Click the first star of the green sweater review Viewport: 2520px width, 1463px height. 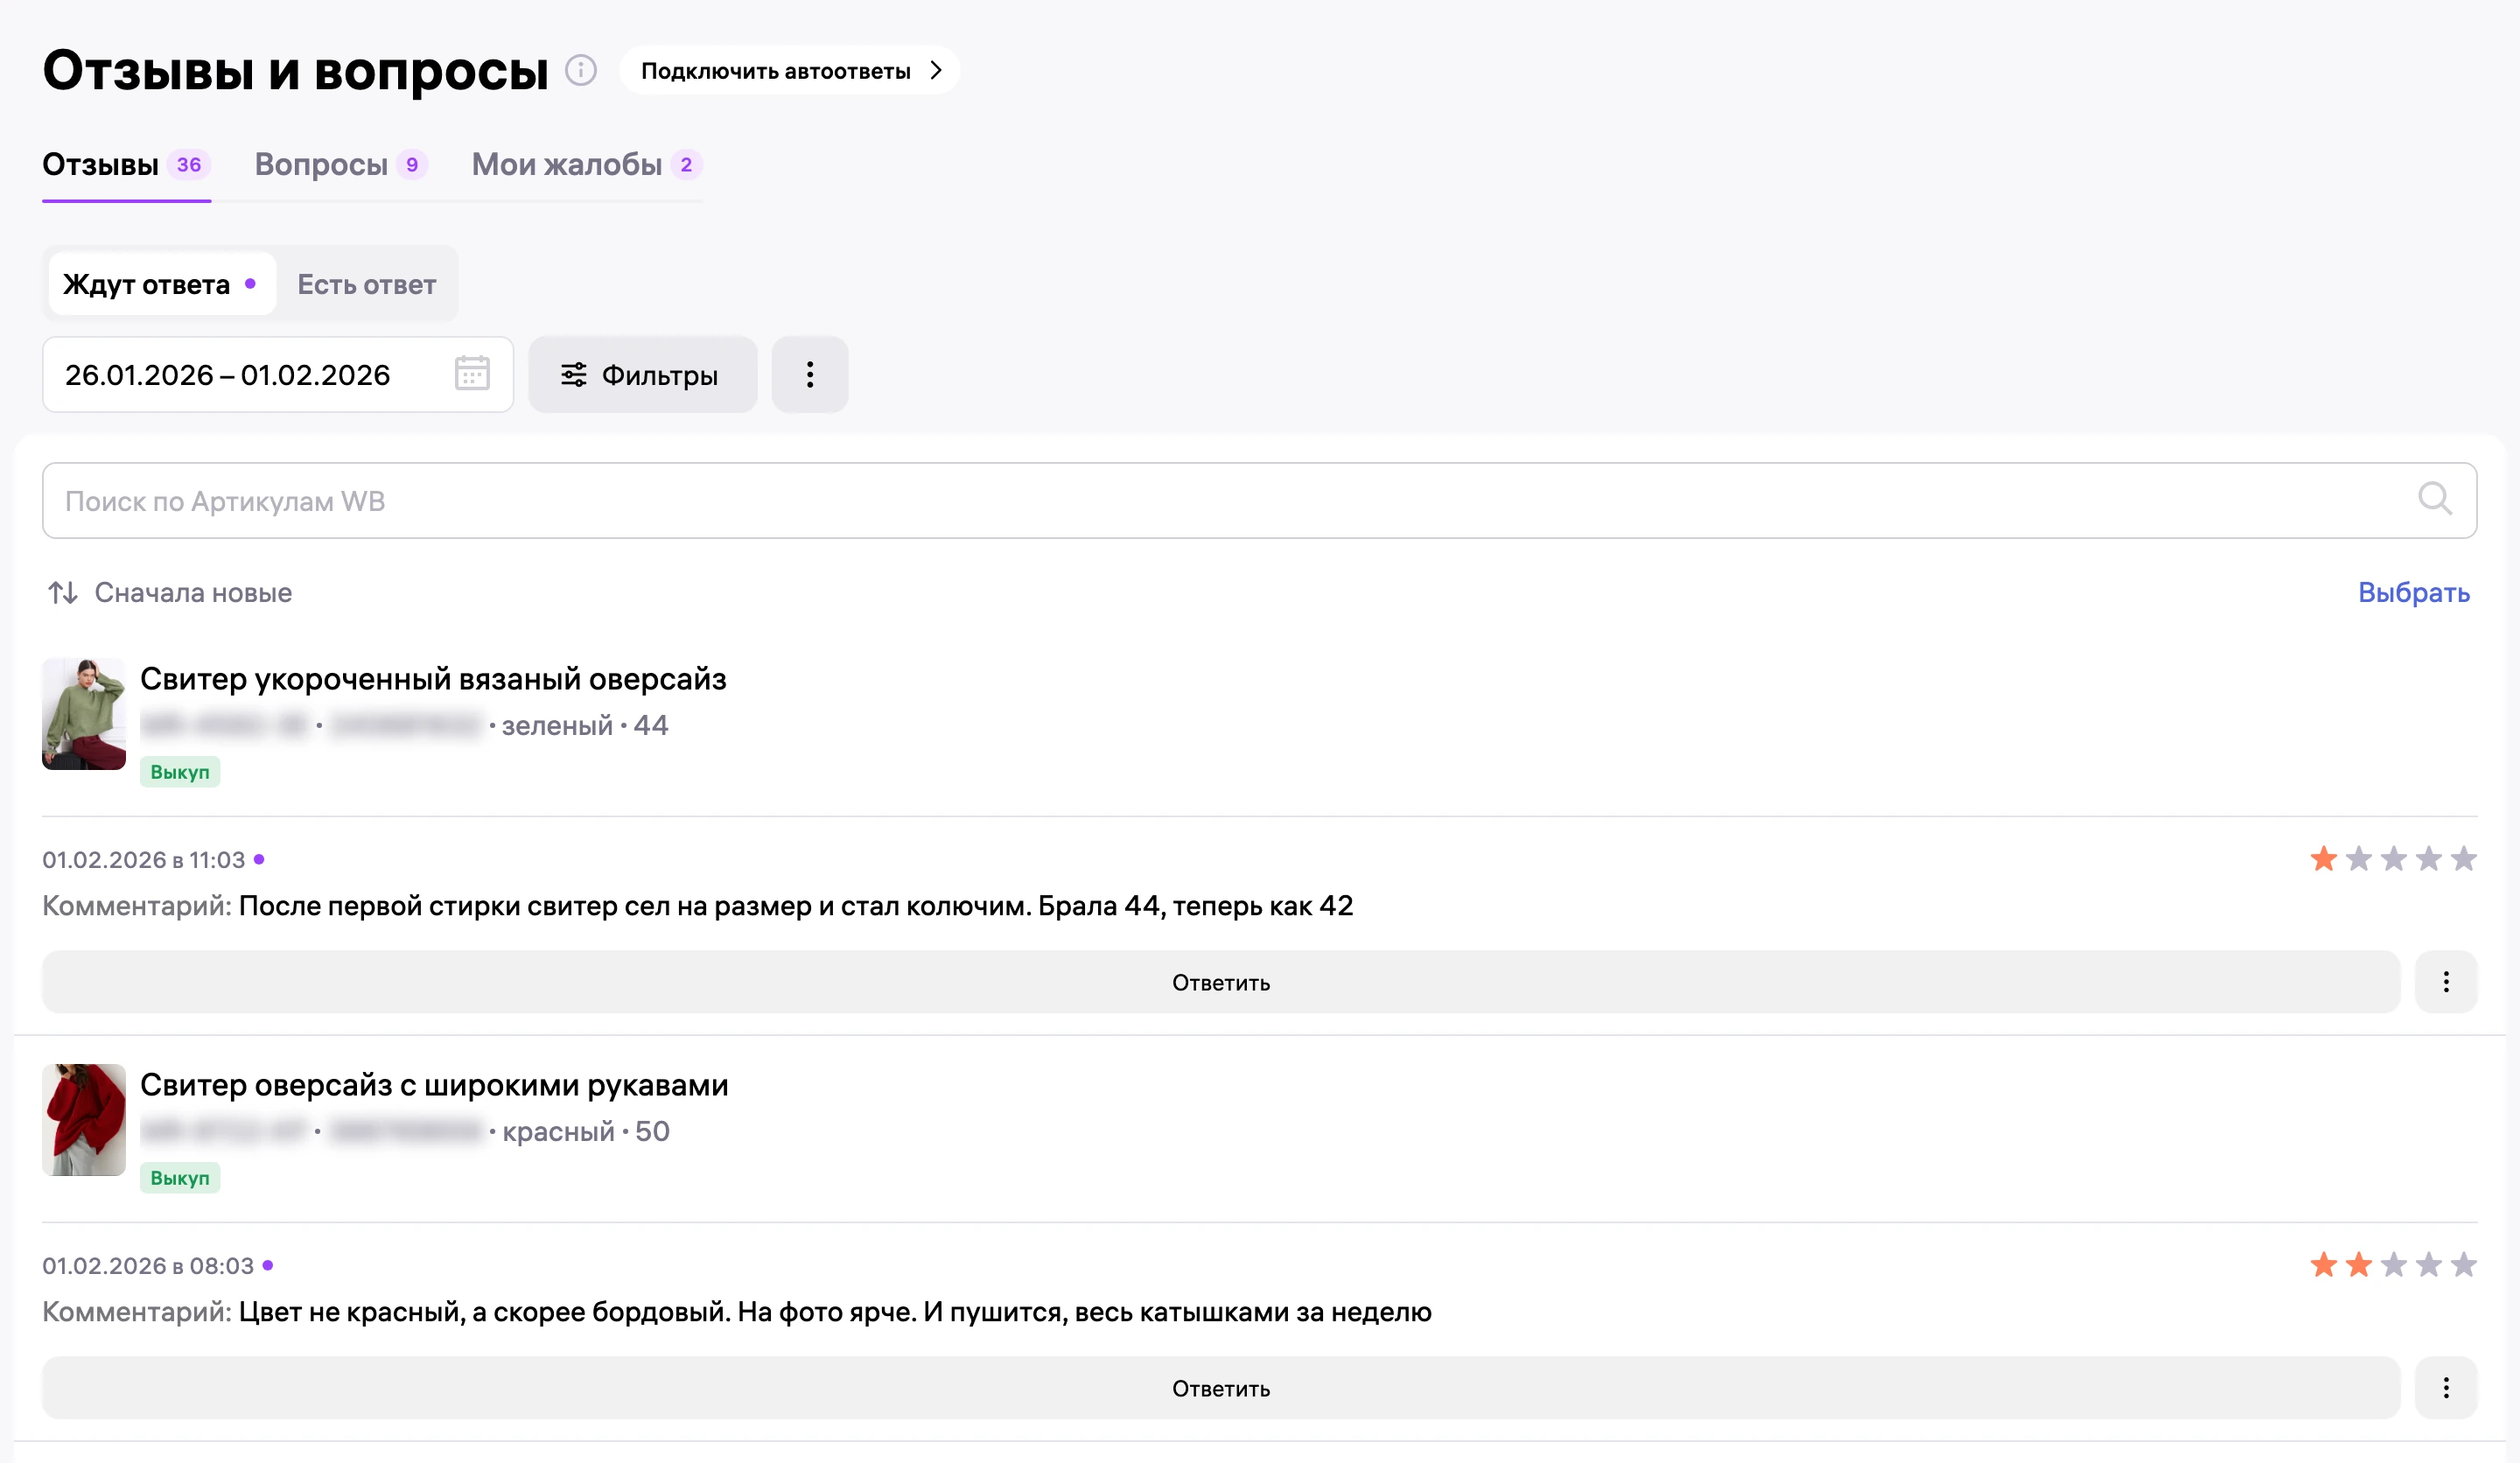click(x=2324, y=859)
